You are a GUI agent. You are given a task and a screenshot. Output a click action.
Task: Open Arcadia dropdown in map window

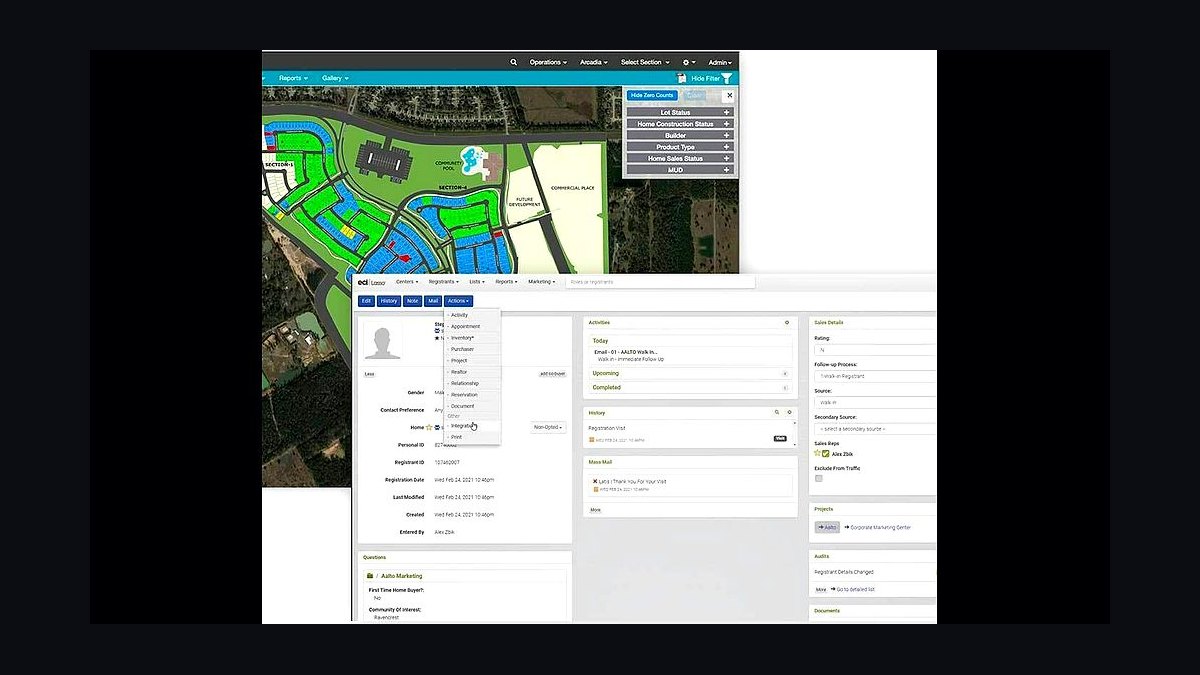(x=593, y=62)
